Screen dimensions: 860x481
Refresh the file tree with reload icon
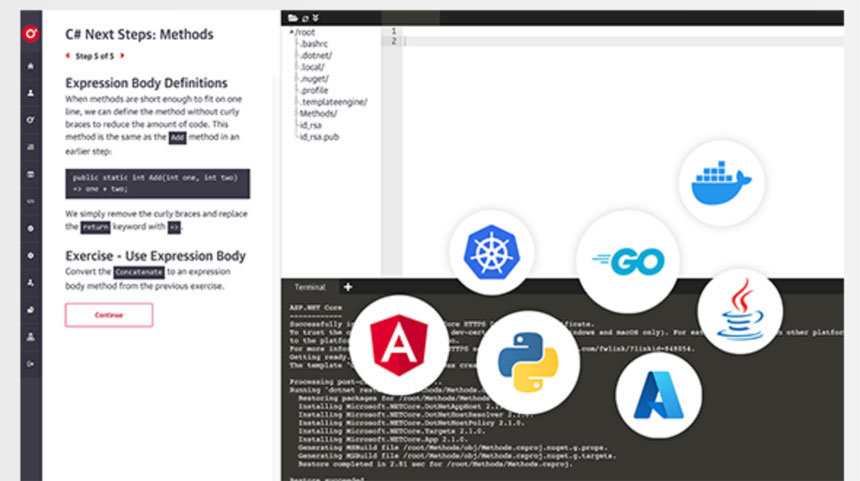(305, 18)
